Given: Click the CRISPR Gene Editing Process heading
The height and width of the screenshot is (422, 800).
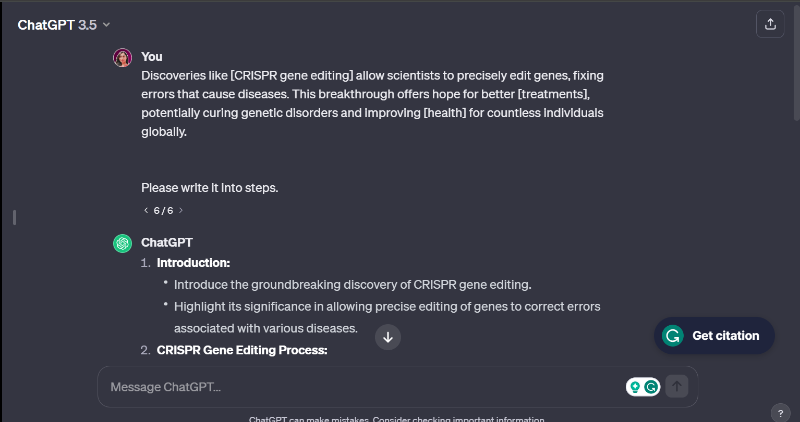Looking at the screenshot, I should 242,350.
